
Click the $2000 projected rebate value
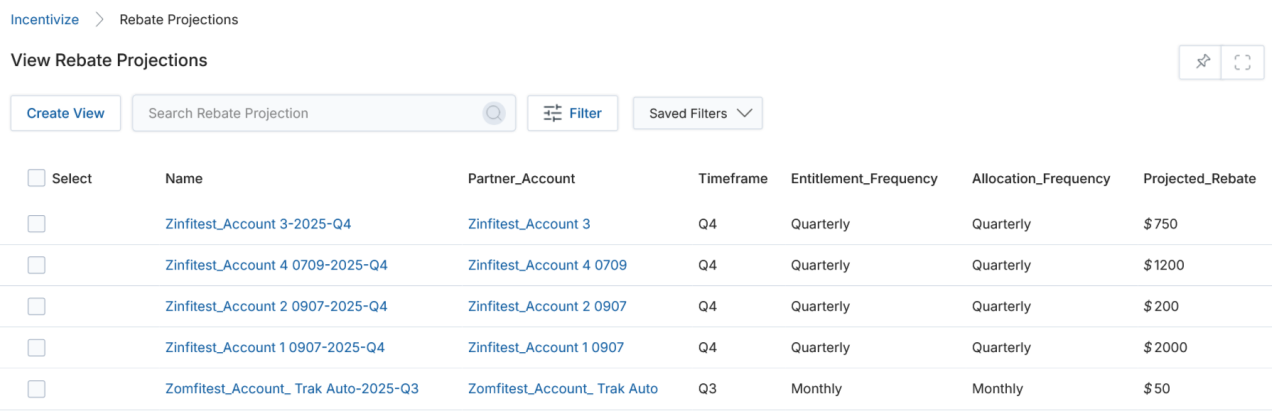[1165, 347]
